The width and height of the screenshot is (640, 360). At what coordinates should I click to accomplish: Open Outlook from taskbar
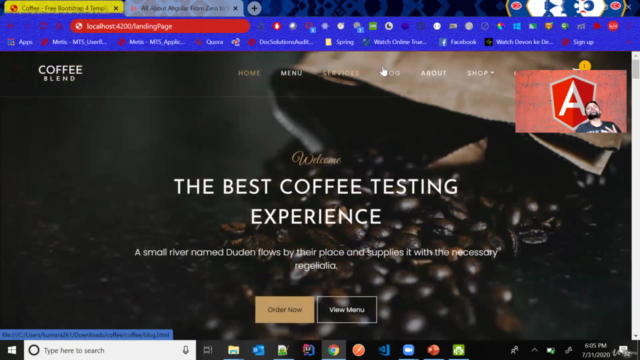click(258, 350)
